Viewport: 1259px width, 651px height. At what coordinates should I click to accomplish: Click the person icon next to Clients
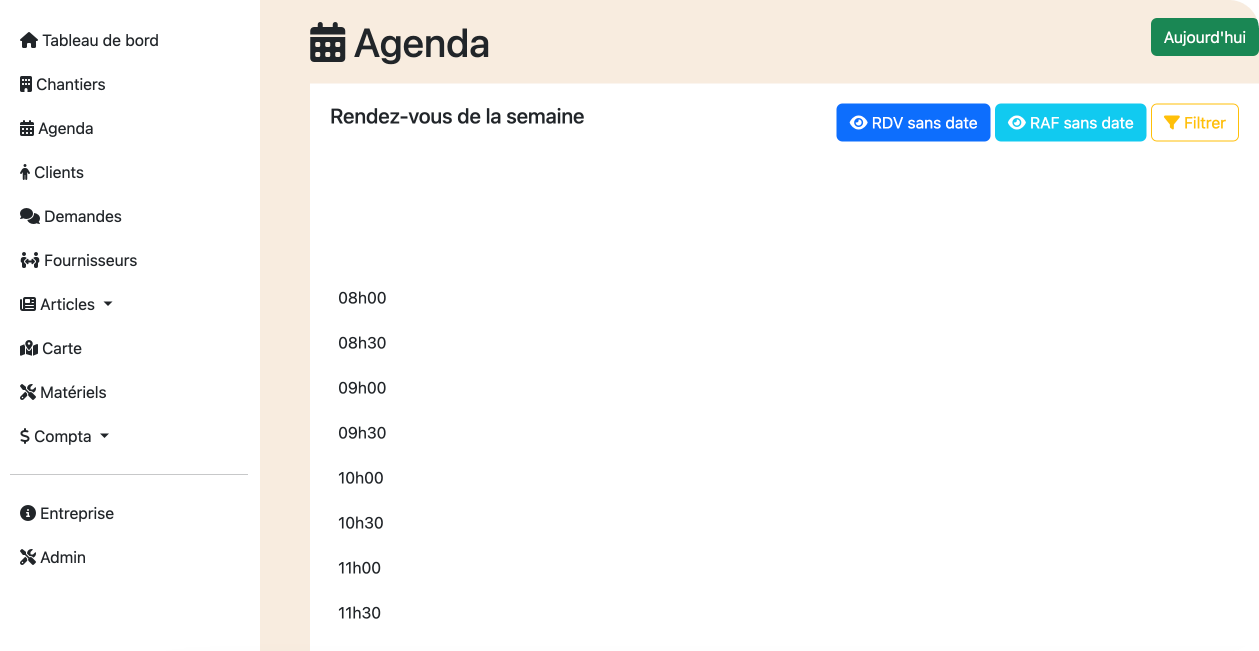click(x=25, y=173)
